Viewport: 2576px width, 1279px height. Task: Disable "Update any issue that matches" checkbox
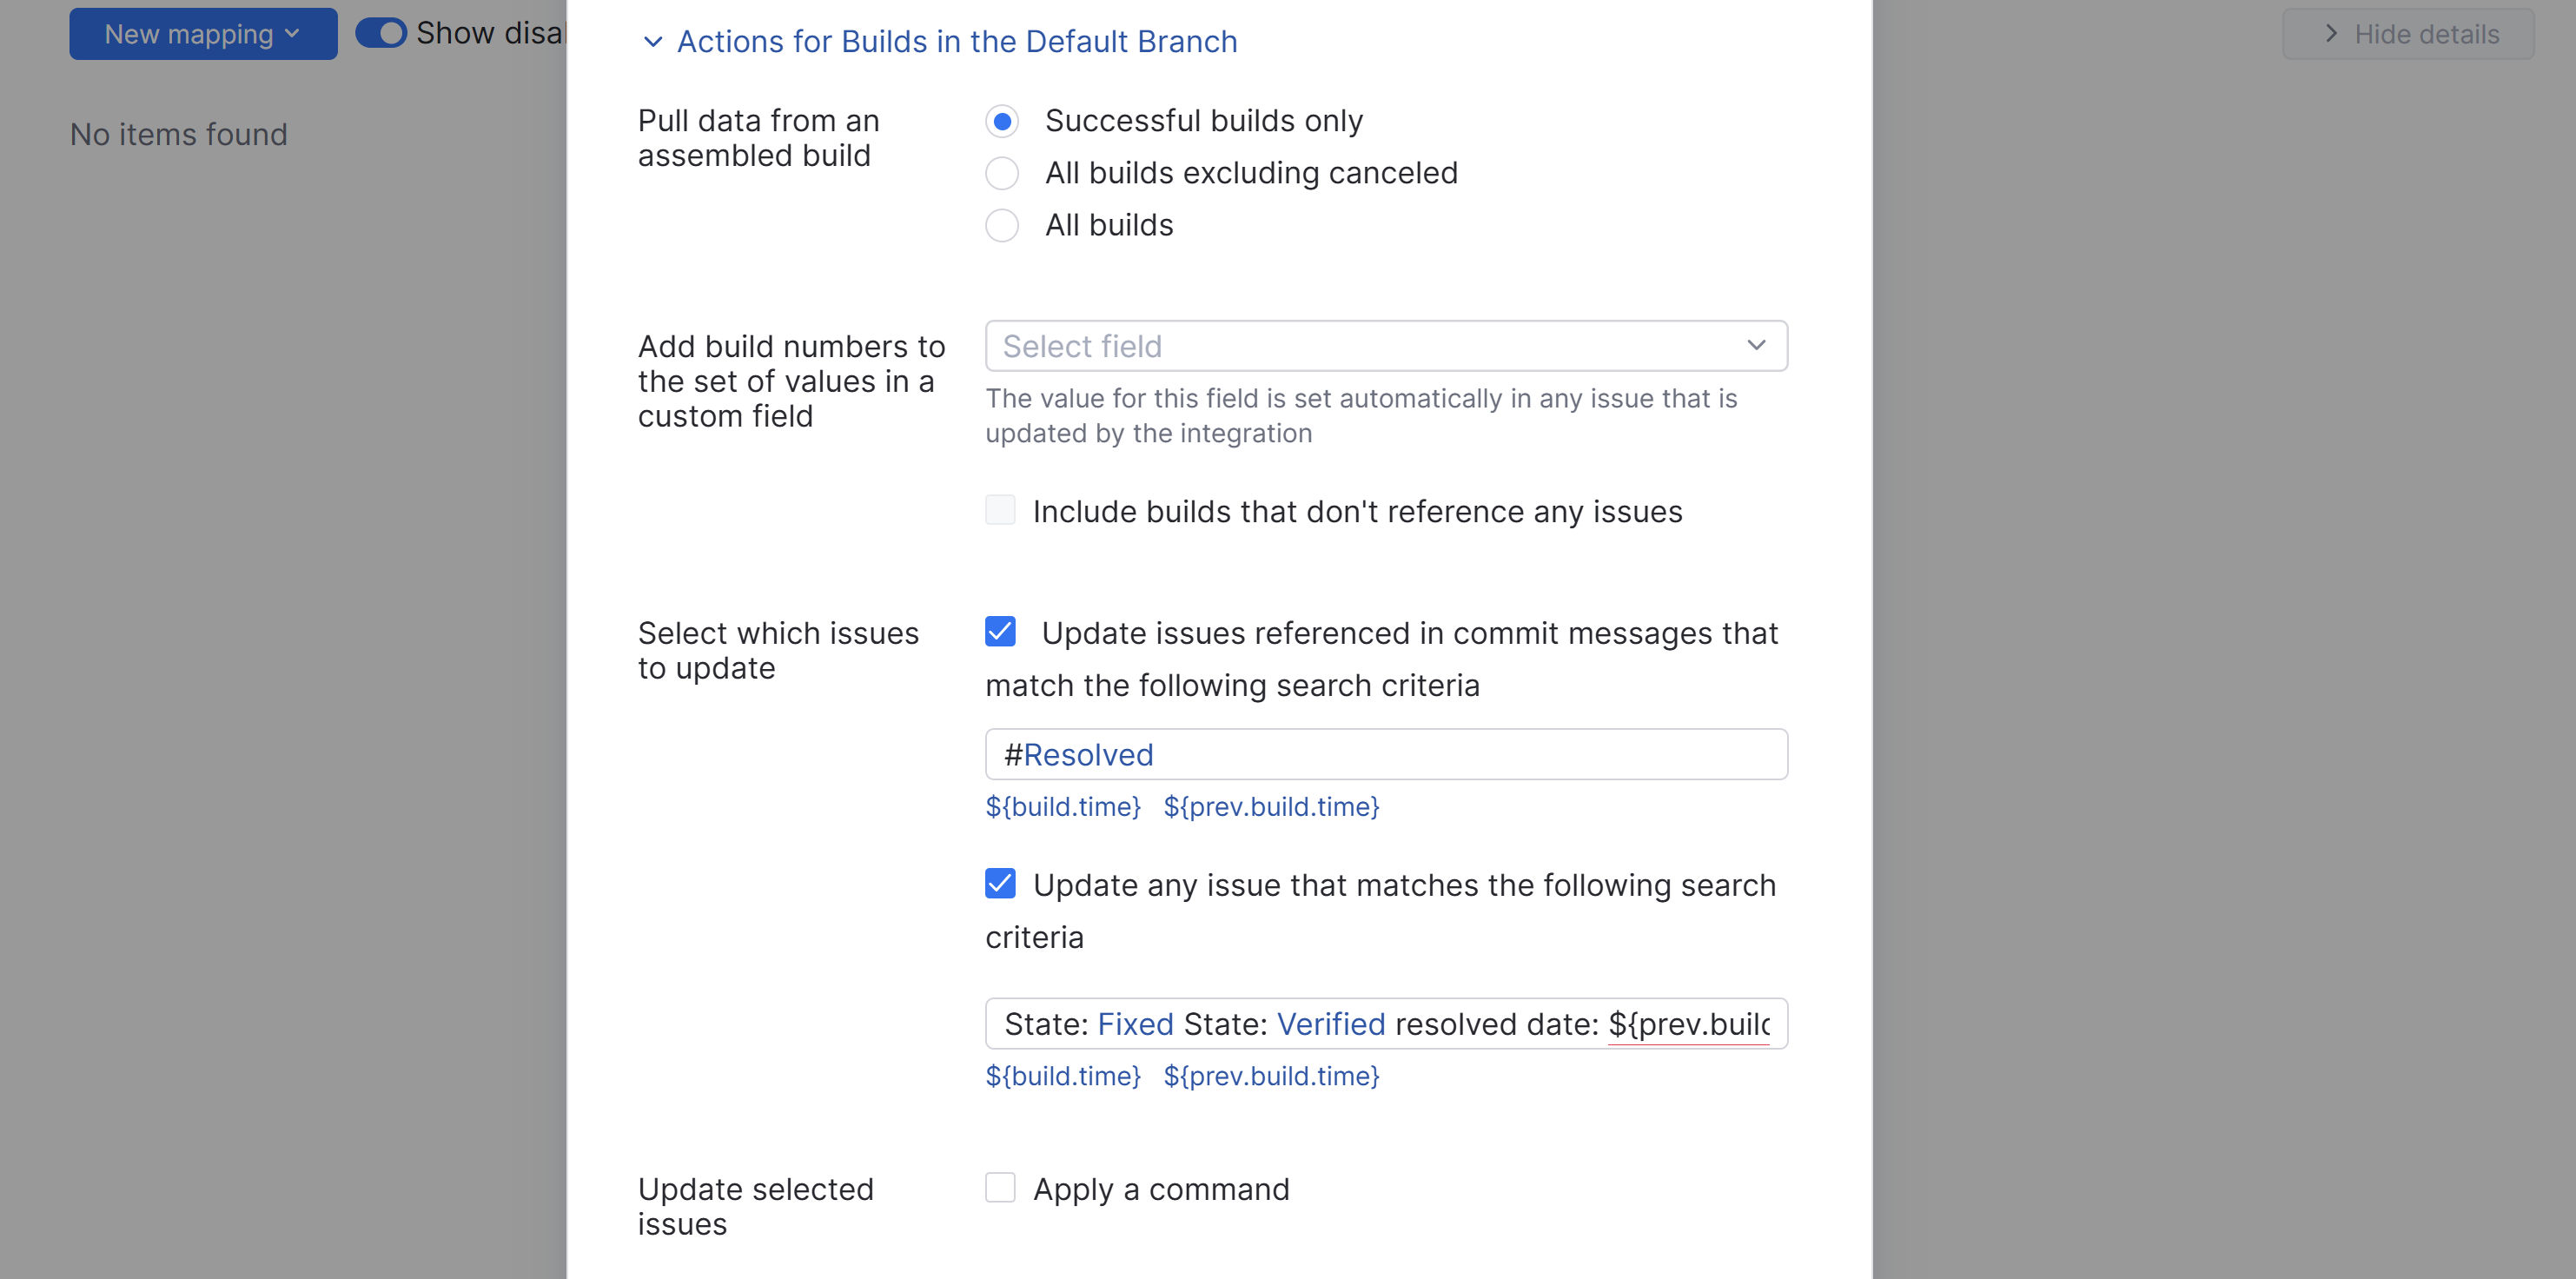(x=1000, y=883)
